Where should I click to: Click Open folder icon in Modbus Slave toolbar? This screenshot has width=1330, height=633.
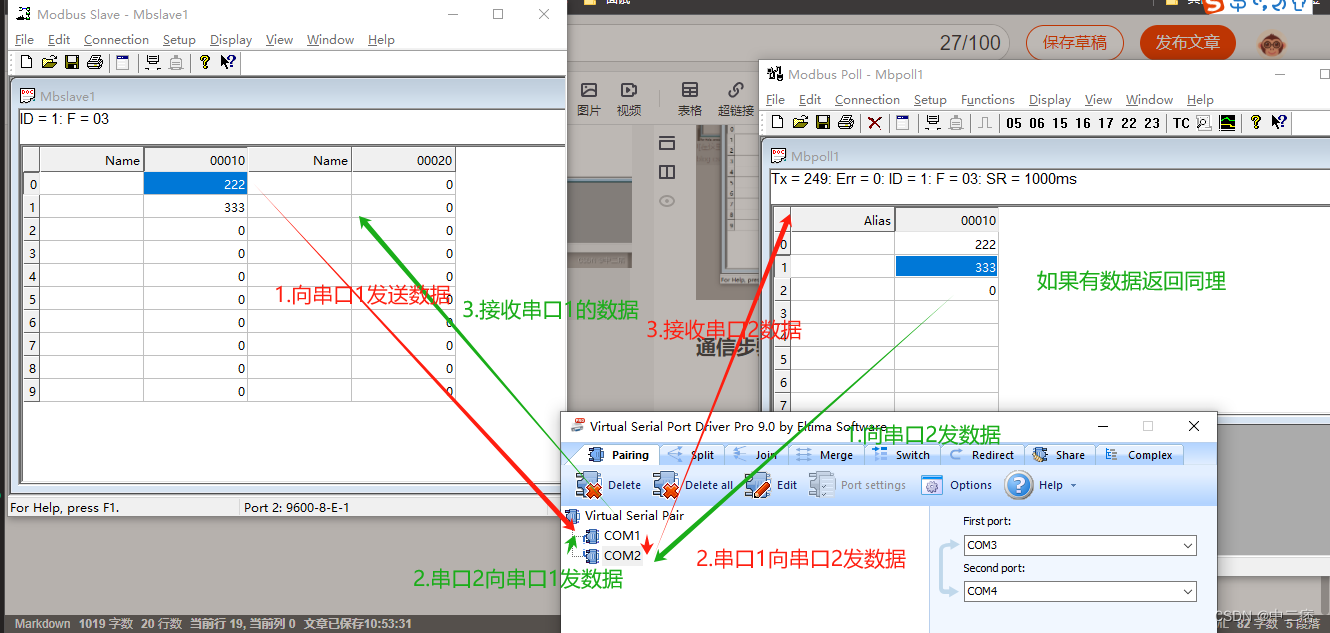(x=49, y=62)
